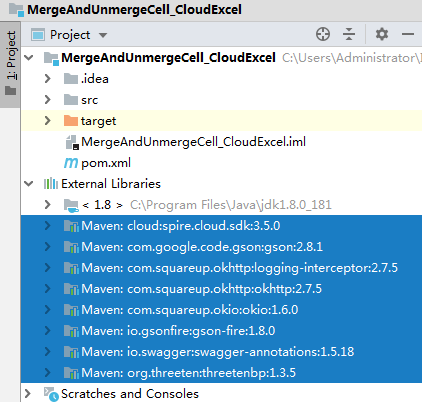Click the Scratches and Consoles clock icon
Image resolution: width=422 pixels, height=402 pixels.
pos(51,394)
